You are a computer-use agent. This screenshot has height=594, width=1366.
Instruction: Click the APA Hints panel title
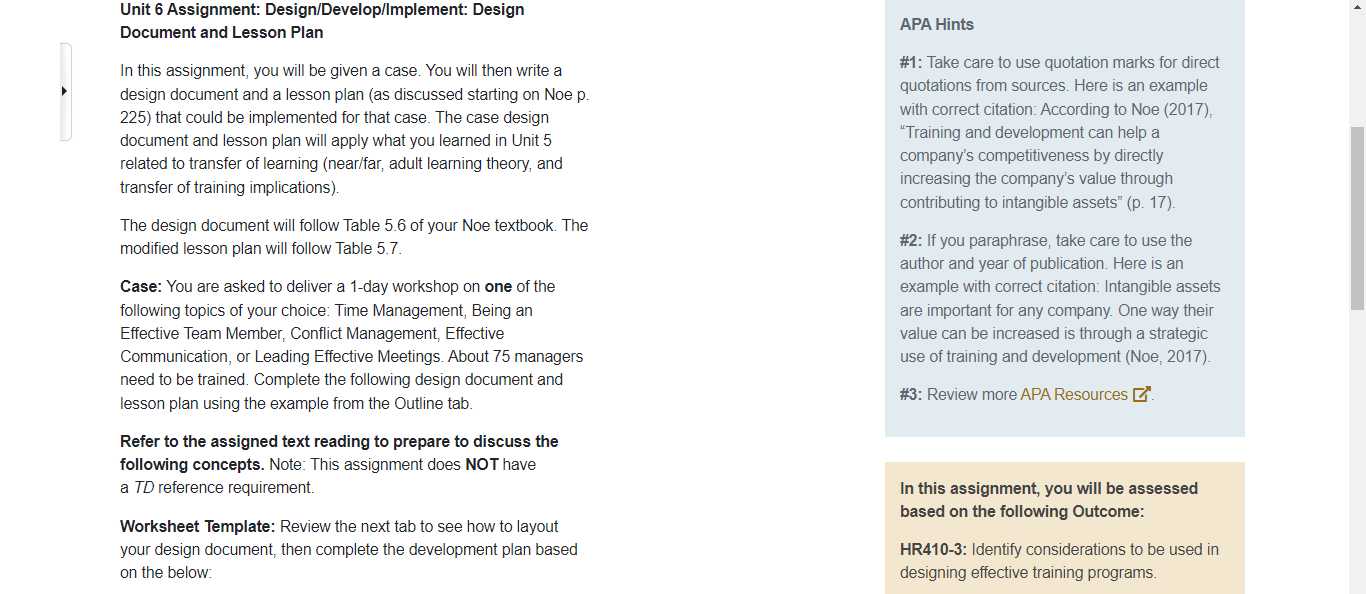click(x=937, y=23)
